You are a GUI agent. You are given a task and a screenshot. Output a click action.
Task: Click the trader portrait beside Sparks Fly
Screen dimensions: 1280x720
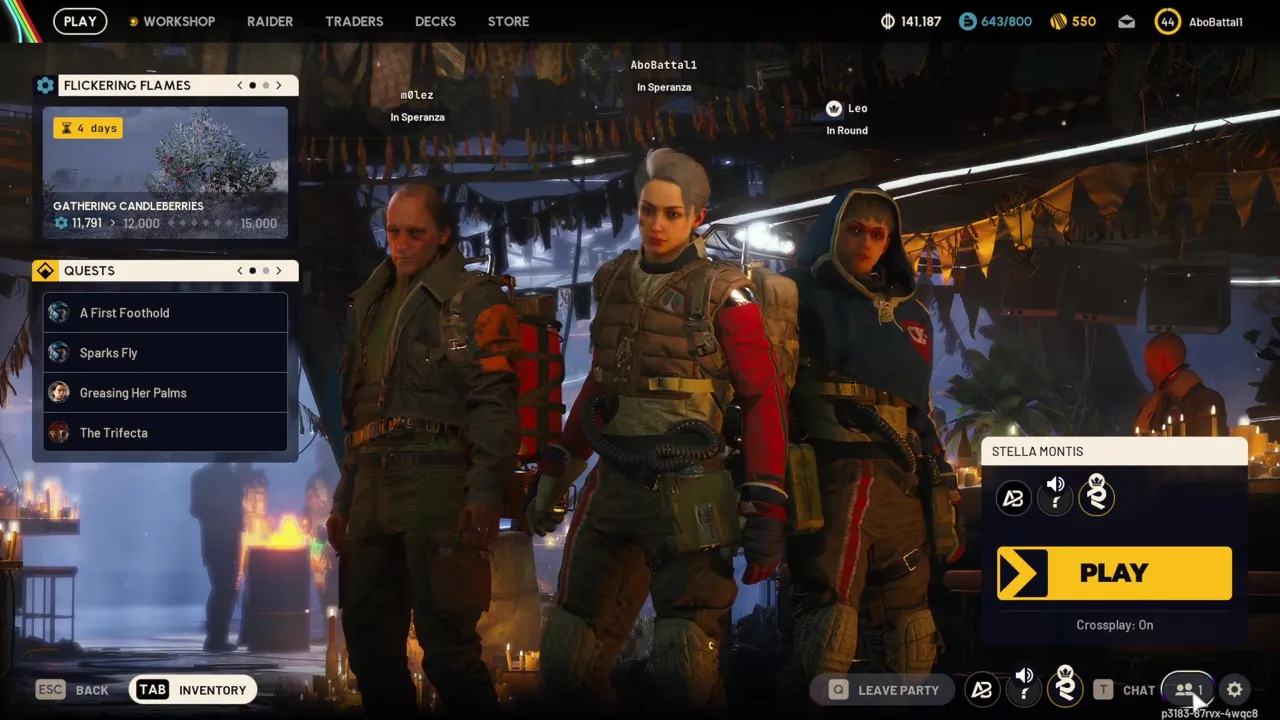pyautogui.click(x=59, y=353)
